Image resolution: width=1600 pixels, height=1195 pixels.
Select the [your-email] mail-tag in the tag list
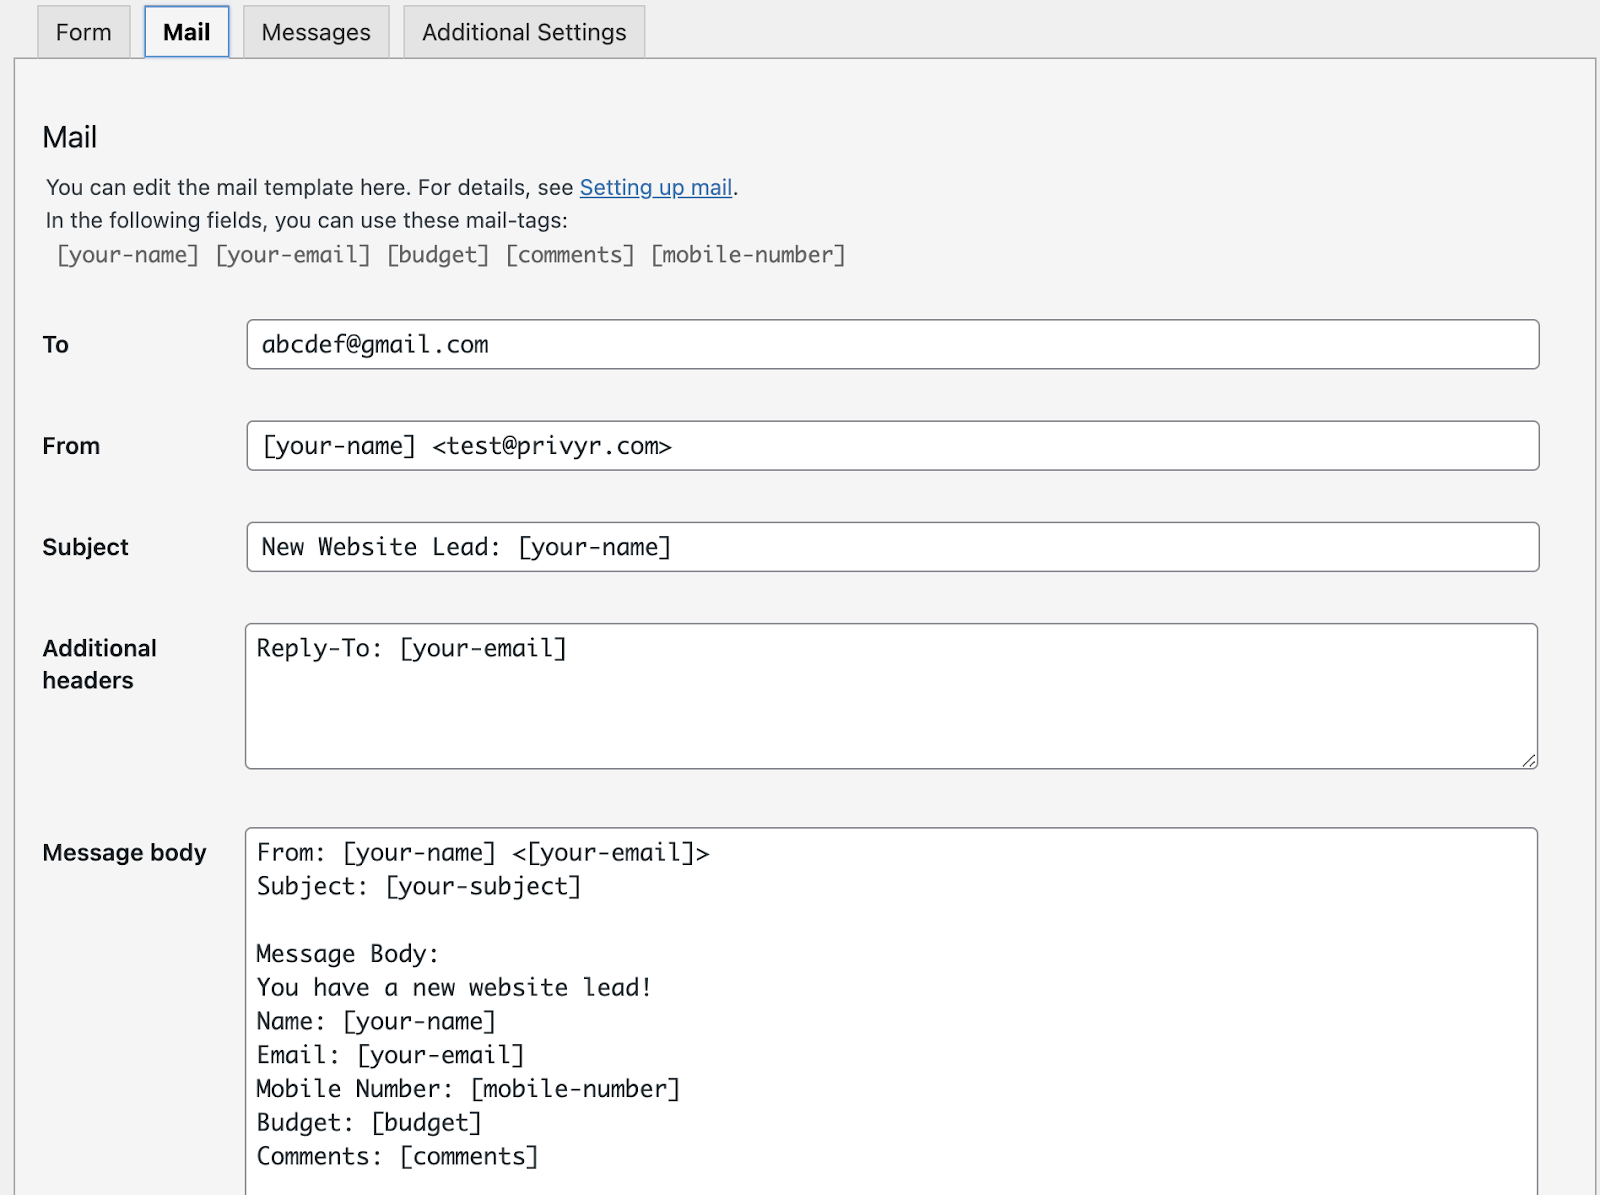(293, 255)
